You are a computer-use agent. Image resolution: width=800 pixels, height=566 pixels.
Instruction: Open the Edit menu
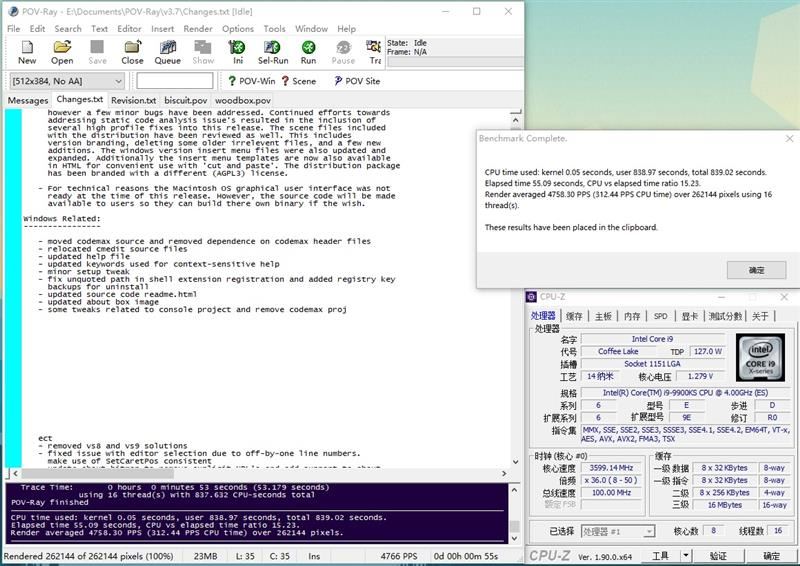pyautogui.click(x=37, y=29)
